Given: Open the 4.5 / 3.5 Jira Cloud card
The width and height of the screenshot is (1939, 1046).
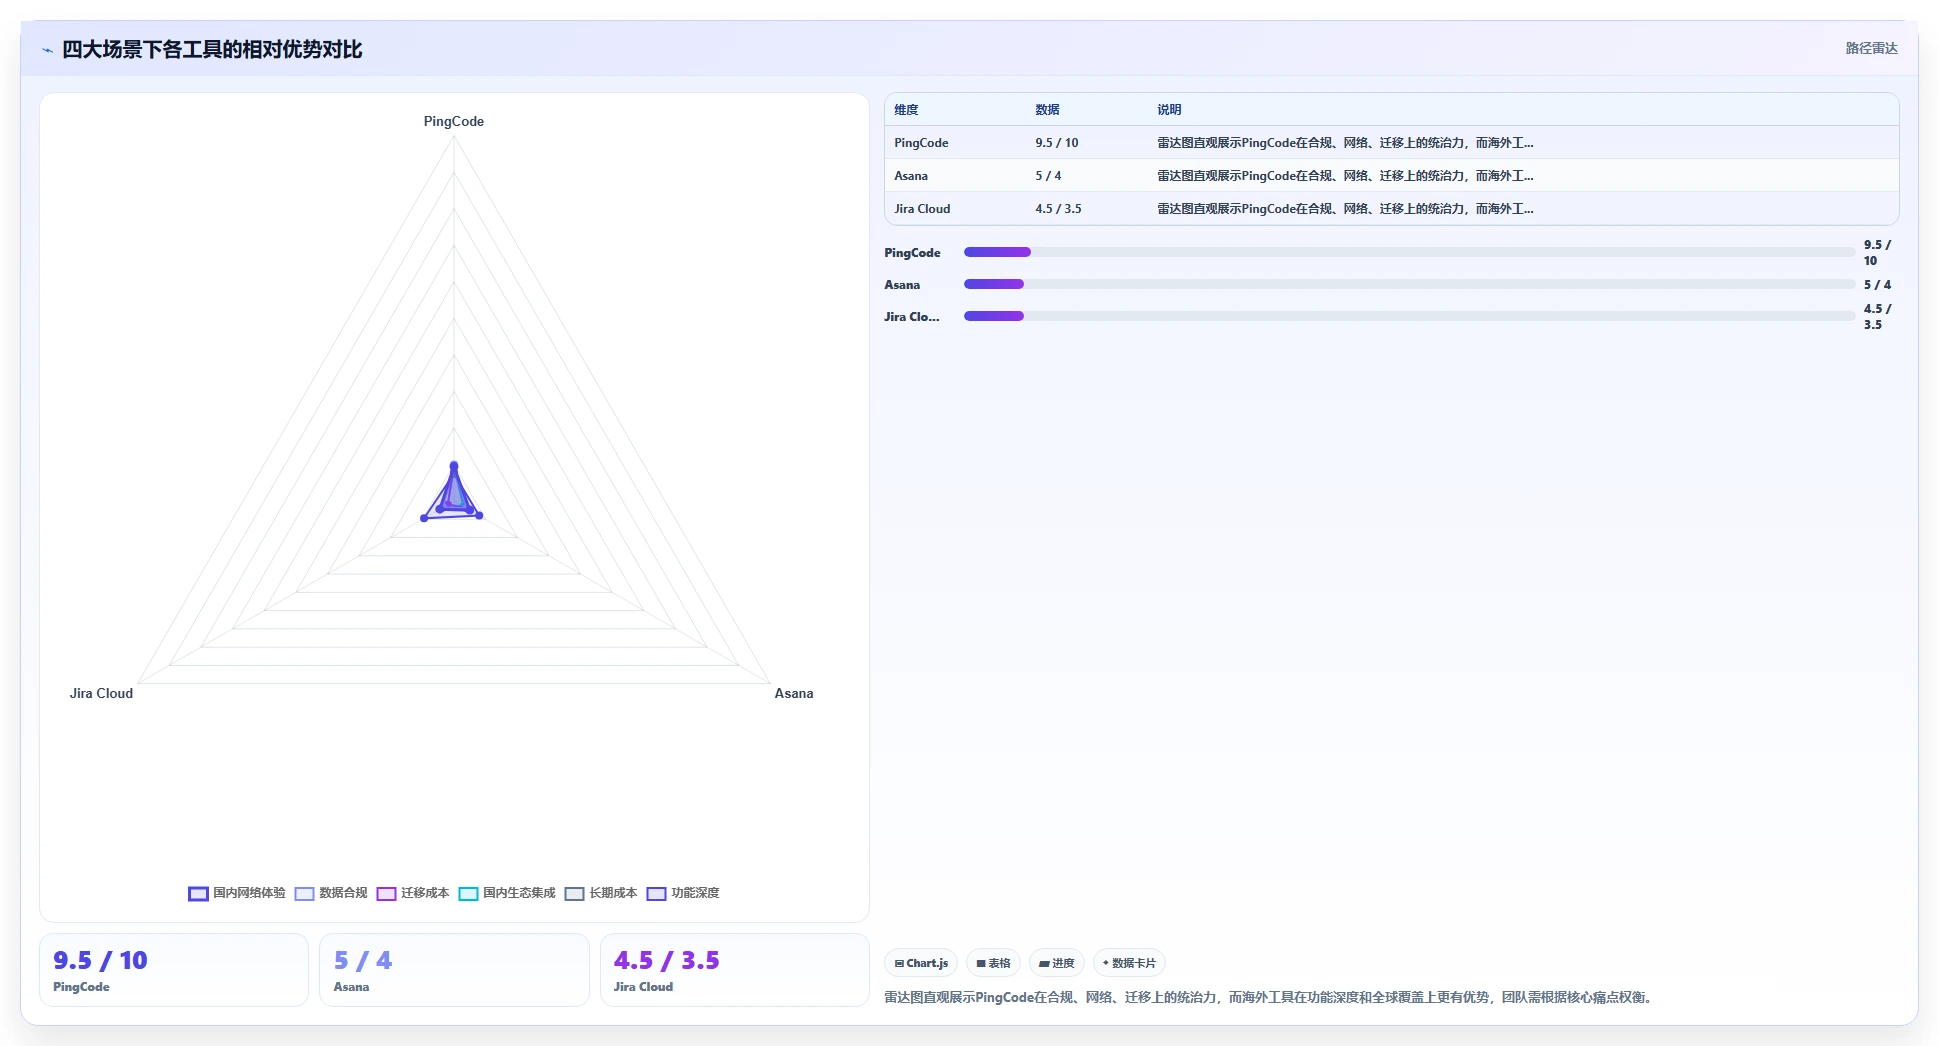Looking at the screenshot, I should (x=735, y=970).
